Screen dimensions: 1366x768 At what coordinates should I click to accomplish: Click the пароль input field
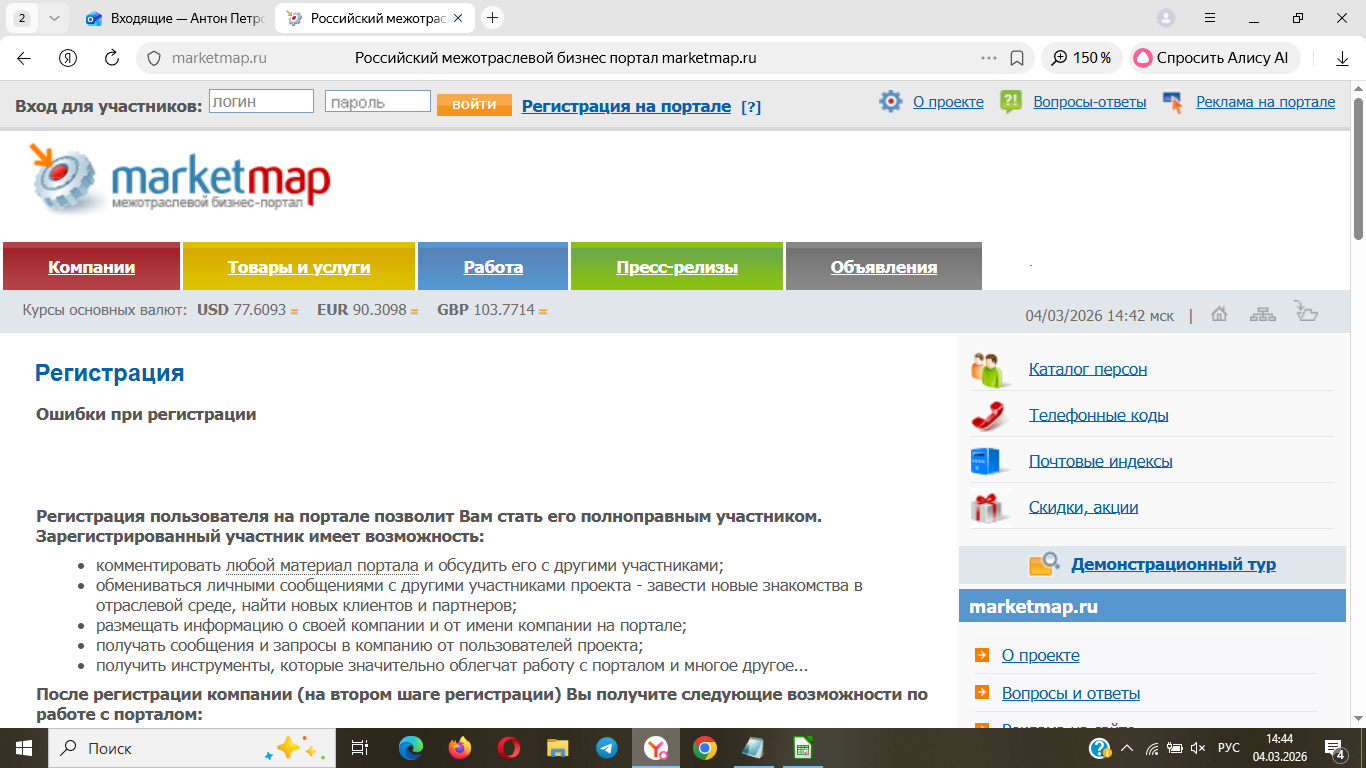[378, 102]
